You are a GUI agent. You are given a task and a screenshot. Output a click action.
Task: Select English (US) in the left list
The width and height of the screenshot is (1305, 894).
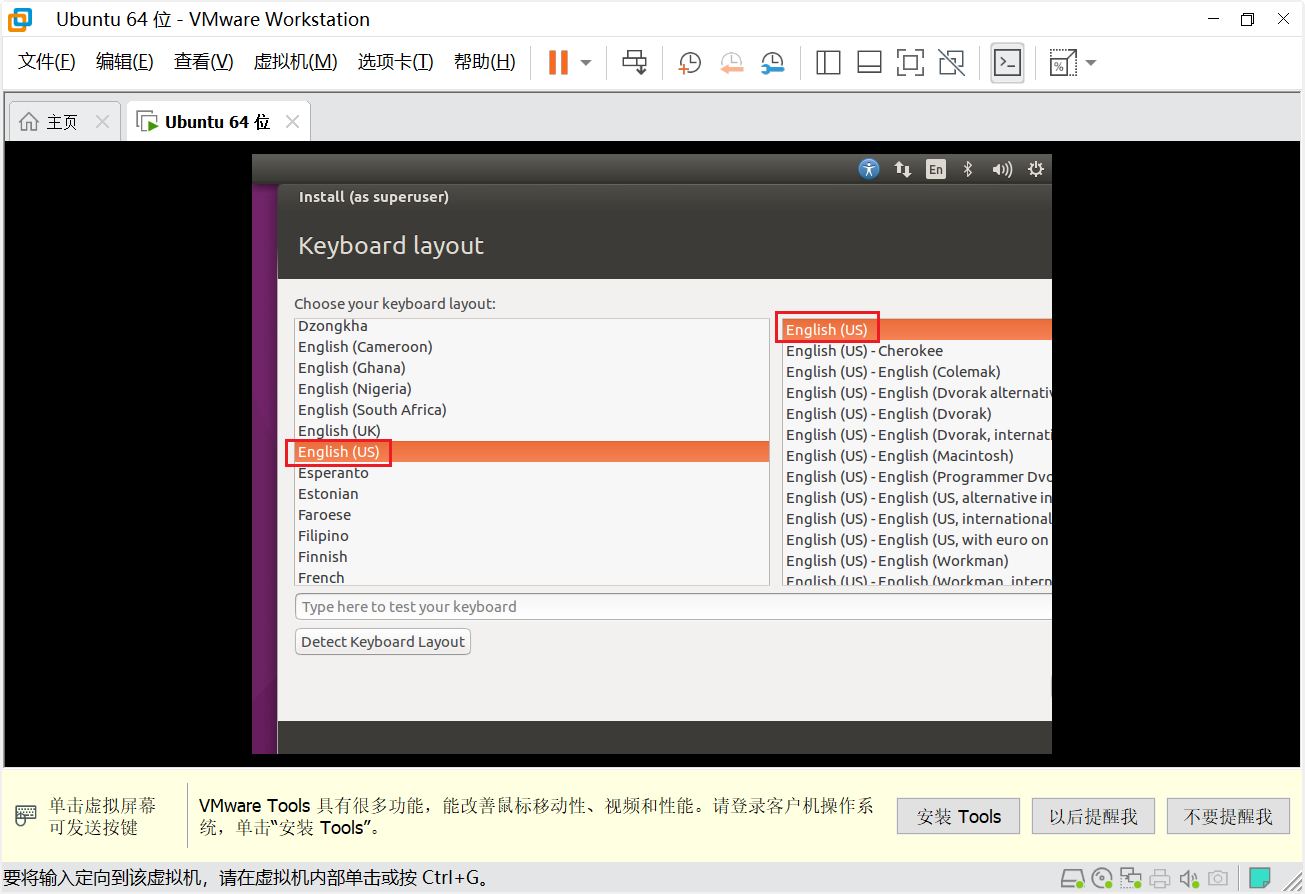click(x=532, y=452)
